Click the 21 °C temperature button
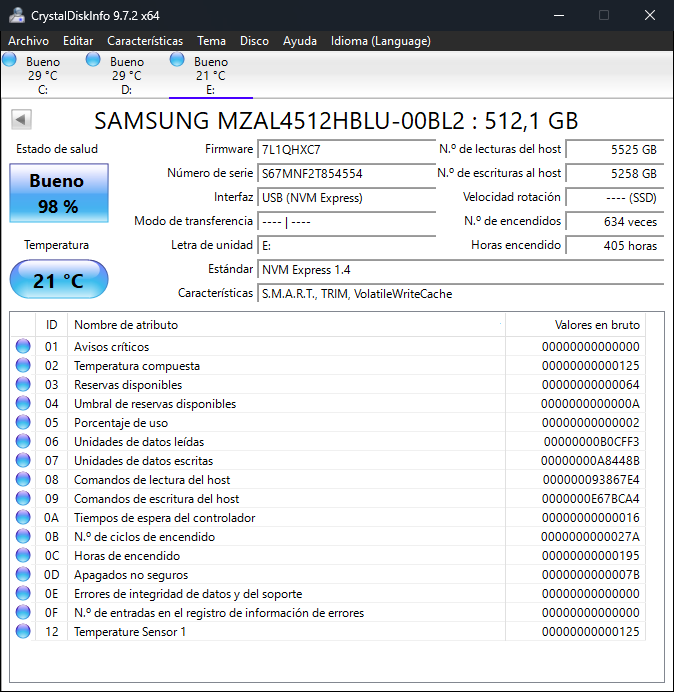The height and width of the screenshot is (692, 674). 59,279
